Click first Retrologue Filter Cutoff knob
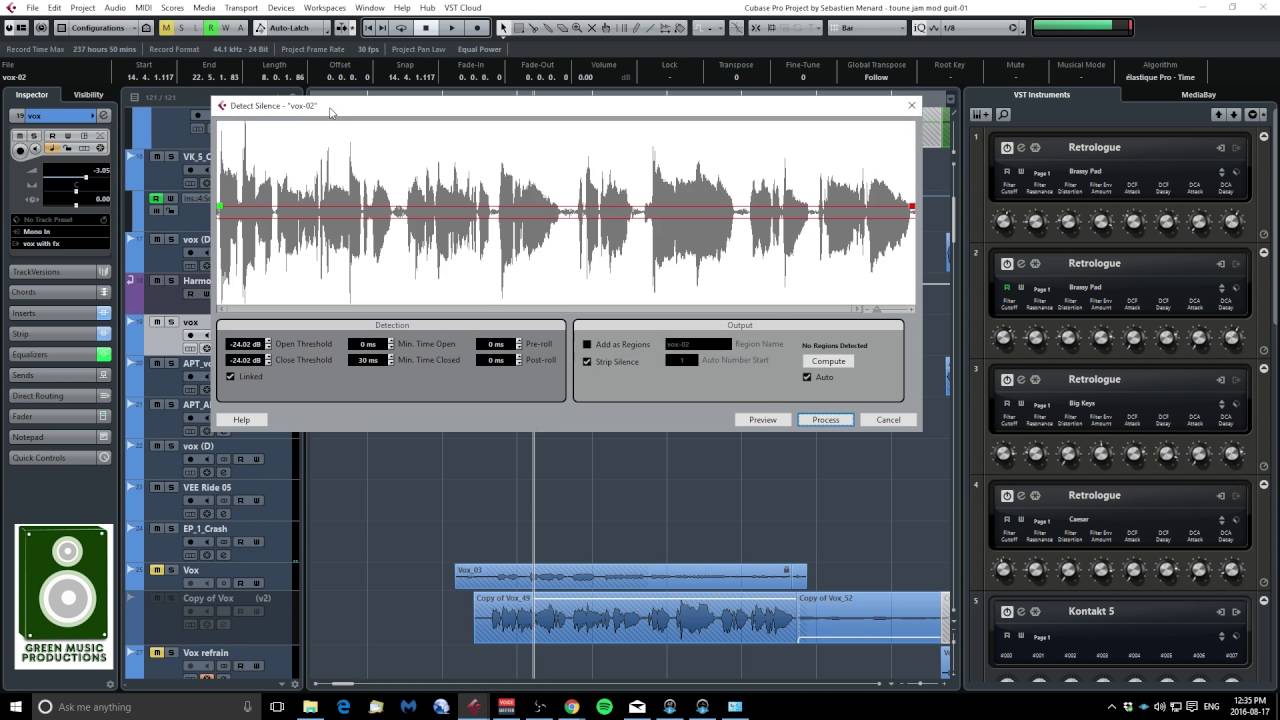1280x720 pixels. [x=1005, y=220]
